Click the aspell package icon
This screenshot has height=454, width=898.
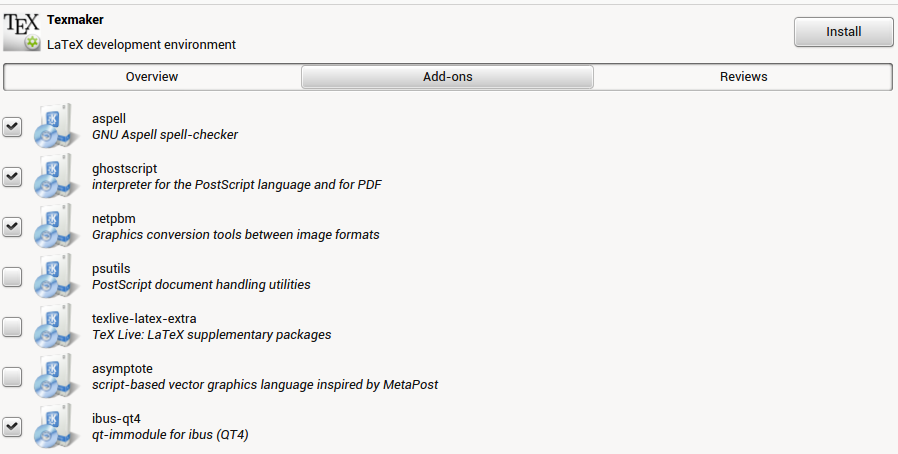(56, 126)
